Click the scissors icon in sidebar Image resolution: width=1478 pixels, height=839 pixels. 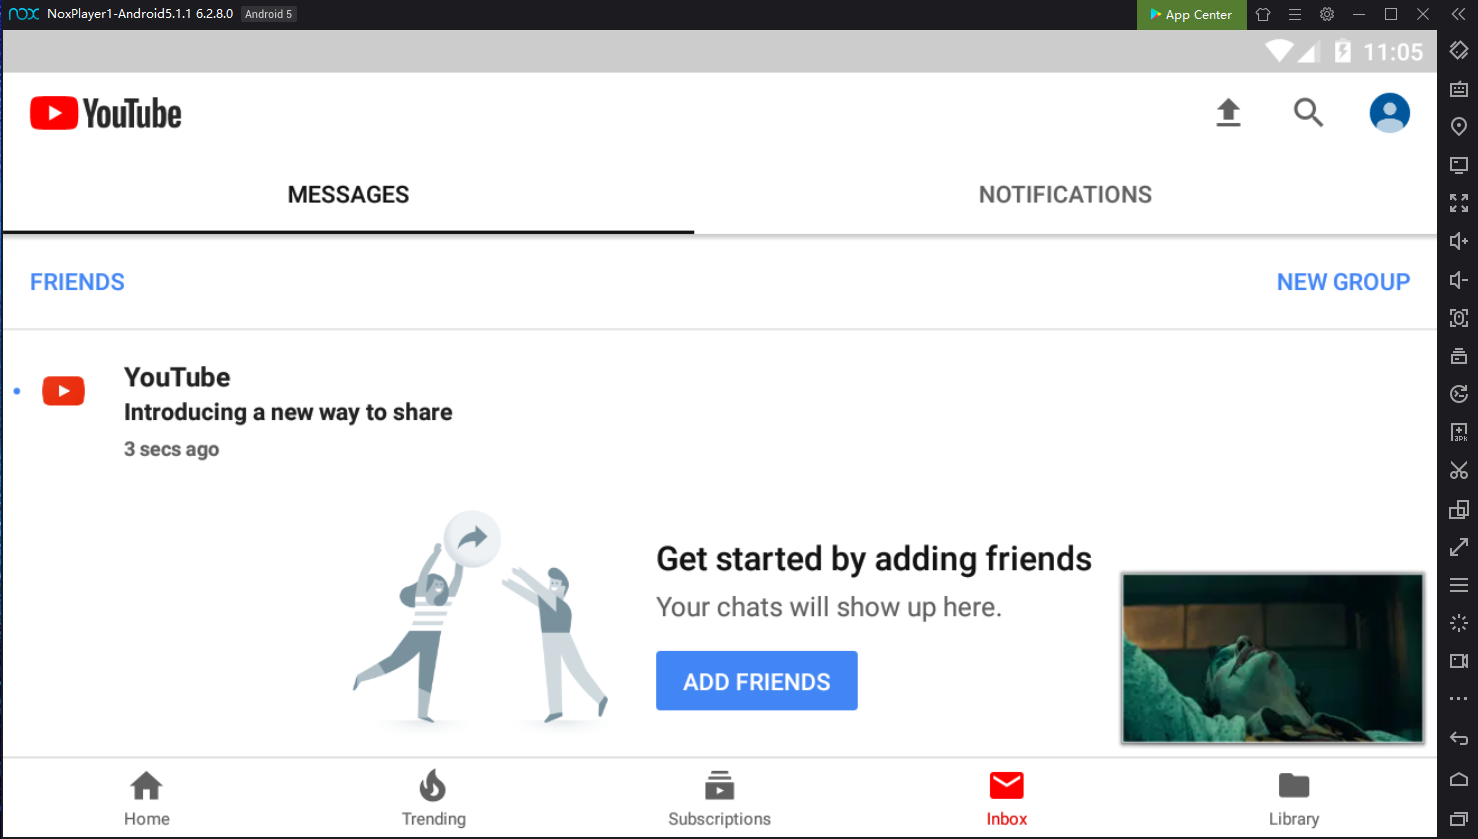1459,471
